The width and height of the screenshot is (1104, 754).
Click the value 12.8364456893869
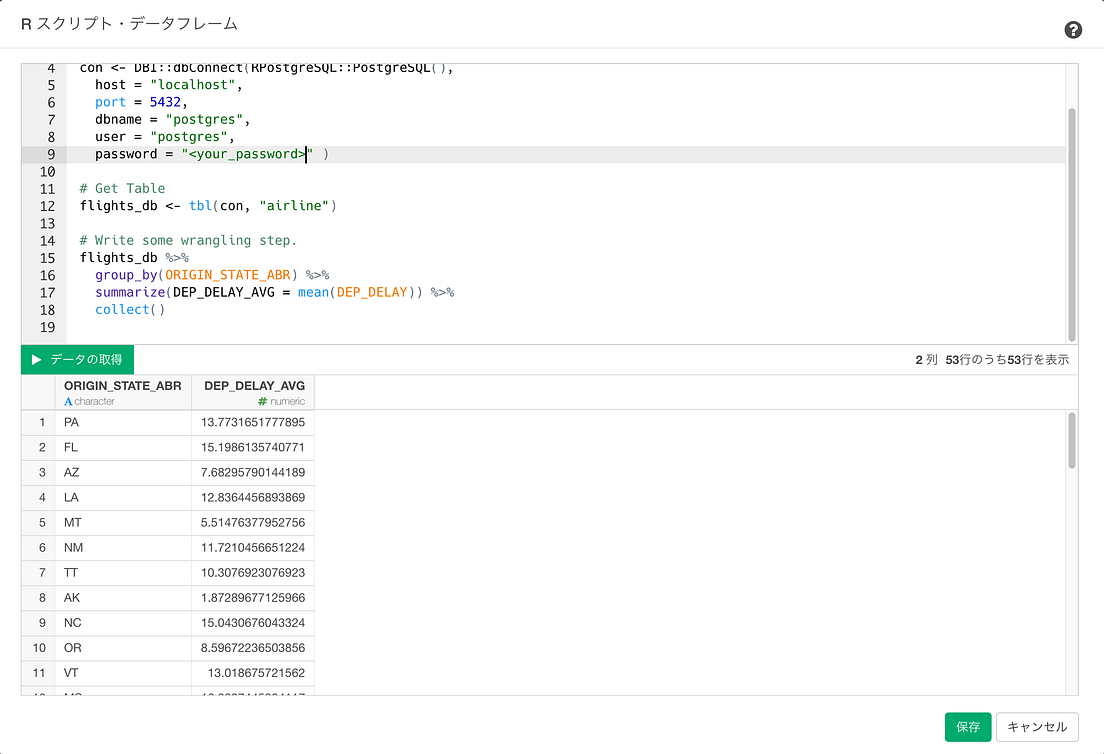click(x=253, y=498)
